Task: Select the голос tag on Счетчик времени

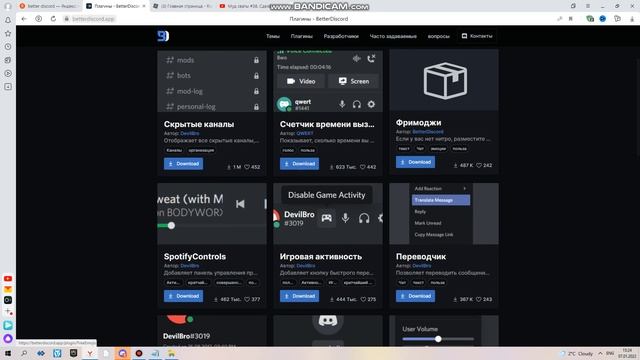Action: click(x=288, y=150)
